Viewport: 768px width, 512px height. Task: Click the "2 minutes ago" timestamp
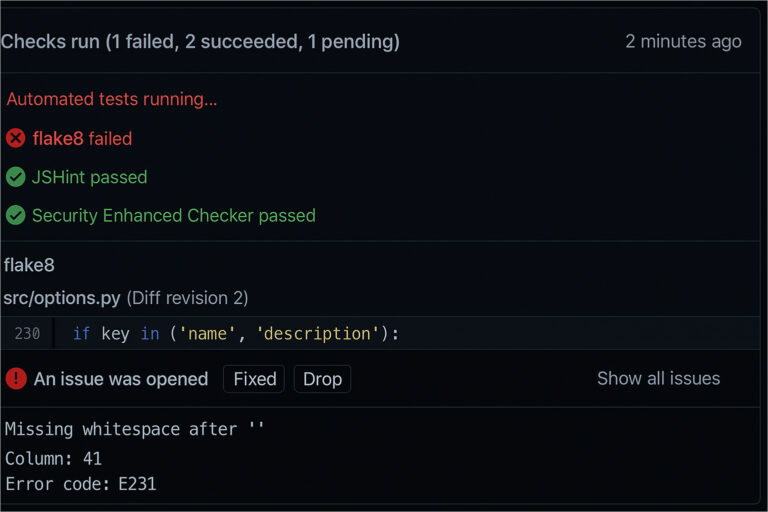point(683,41)
